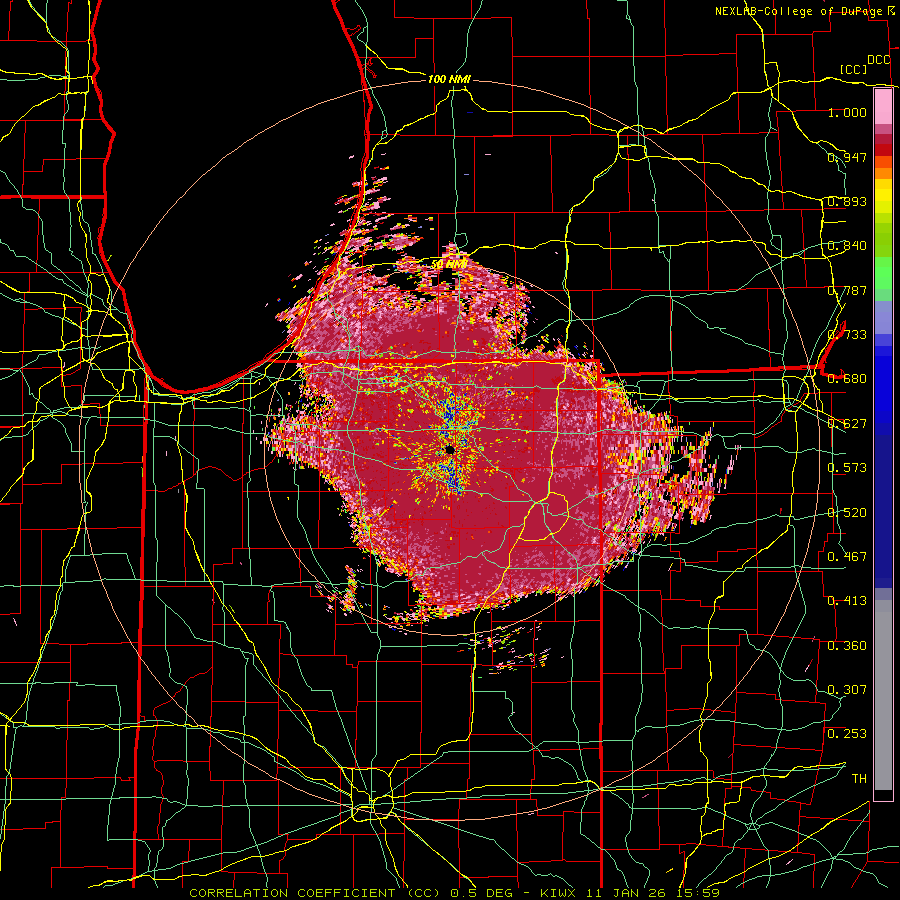Click the 0.520 scale value
Image resolution: width=900 pixels, height=900 pixels.
(847, 513)
